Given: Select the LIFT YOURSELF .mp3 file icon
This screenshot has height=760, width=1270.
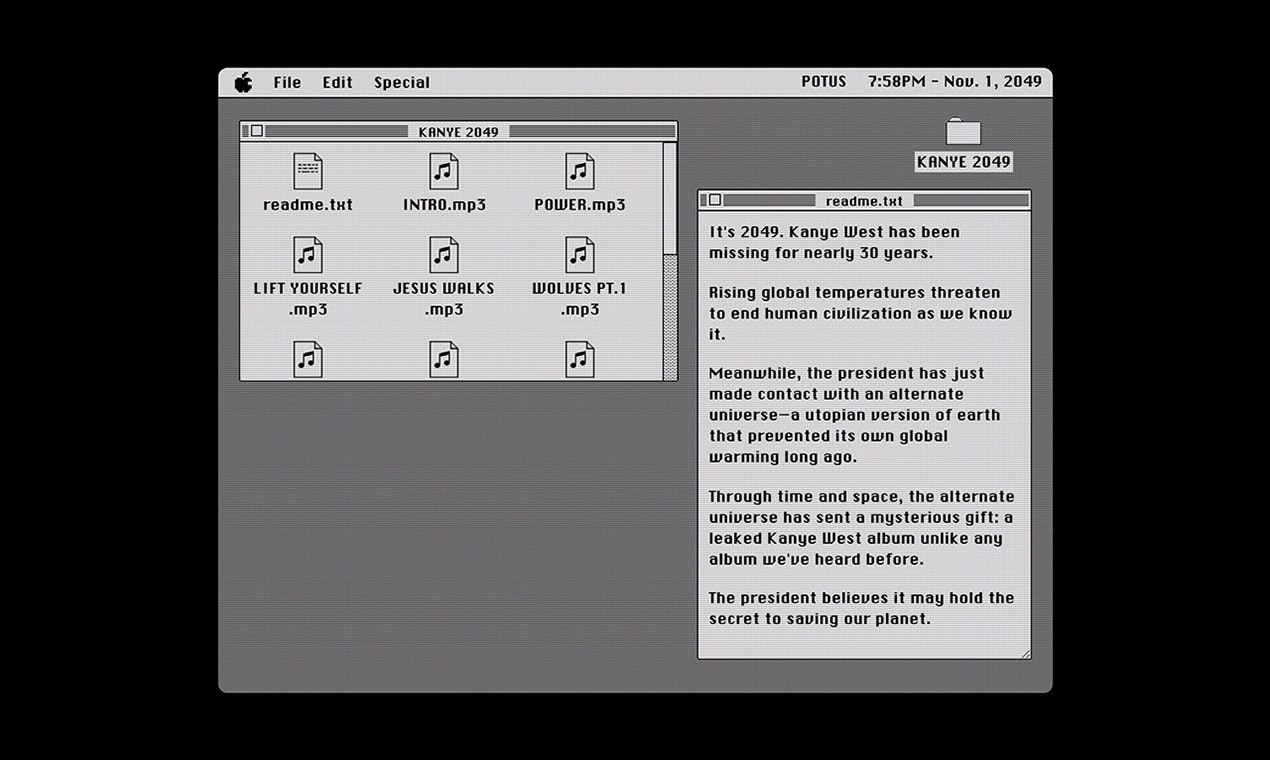Looking at the screenshot, I should coord(308,255).
